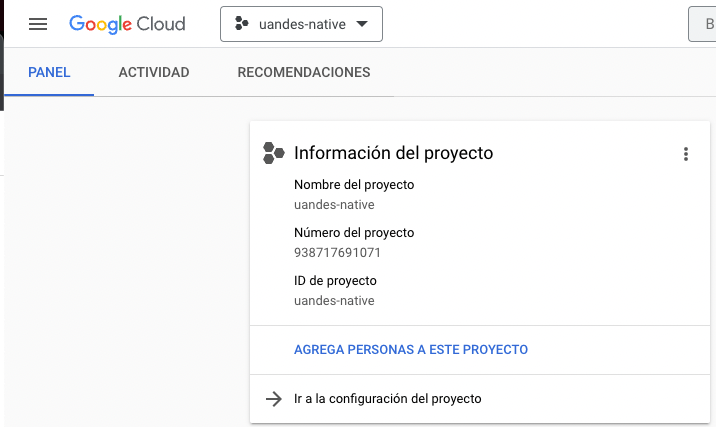Click the project hexagon icon in selector
716x427 pixels.
coord(242,24)
